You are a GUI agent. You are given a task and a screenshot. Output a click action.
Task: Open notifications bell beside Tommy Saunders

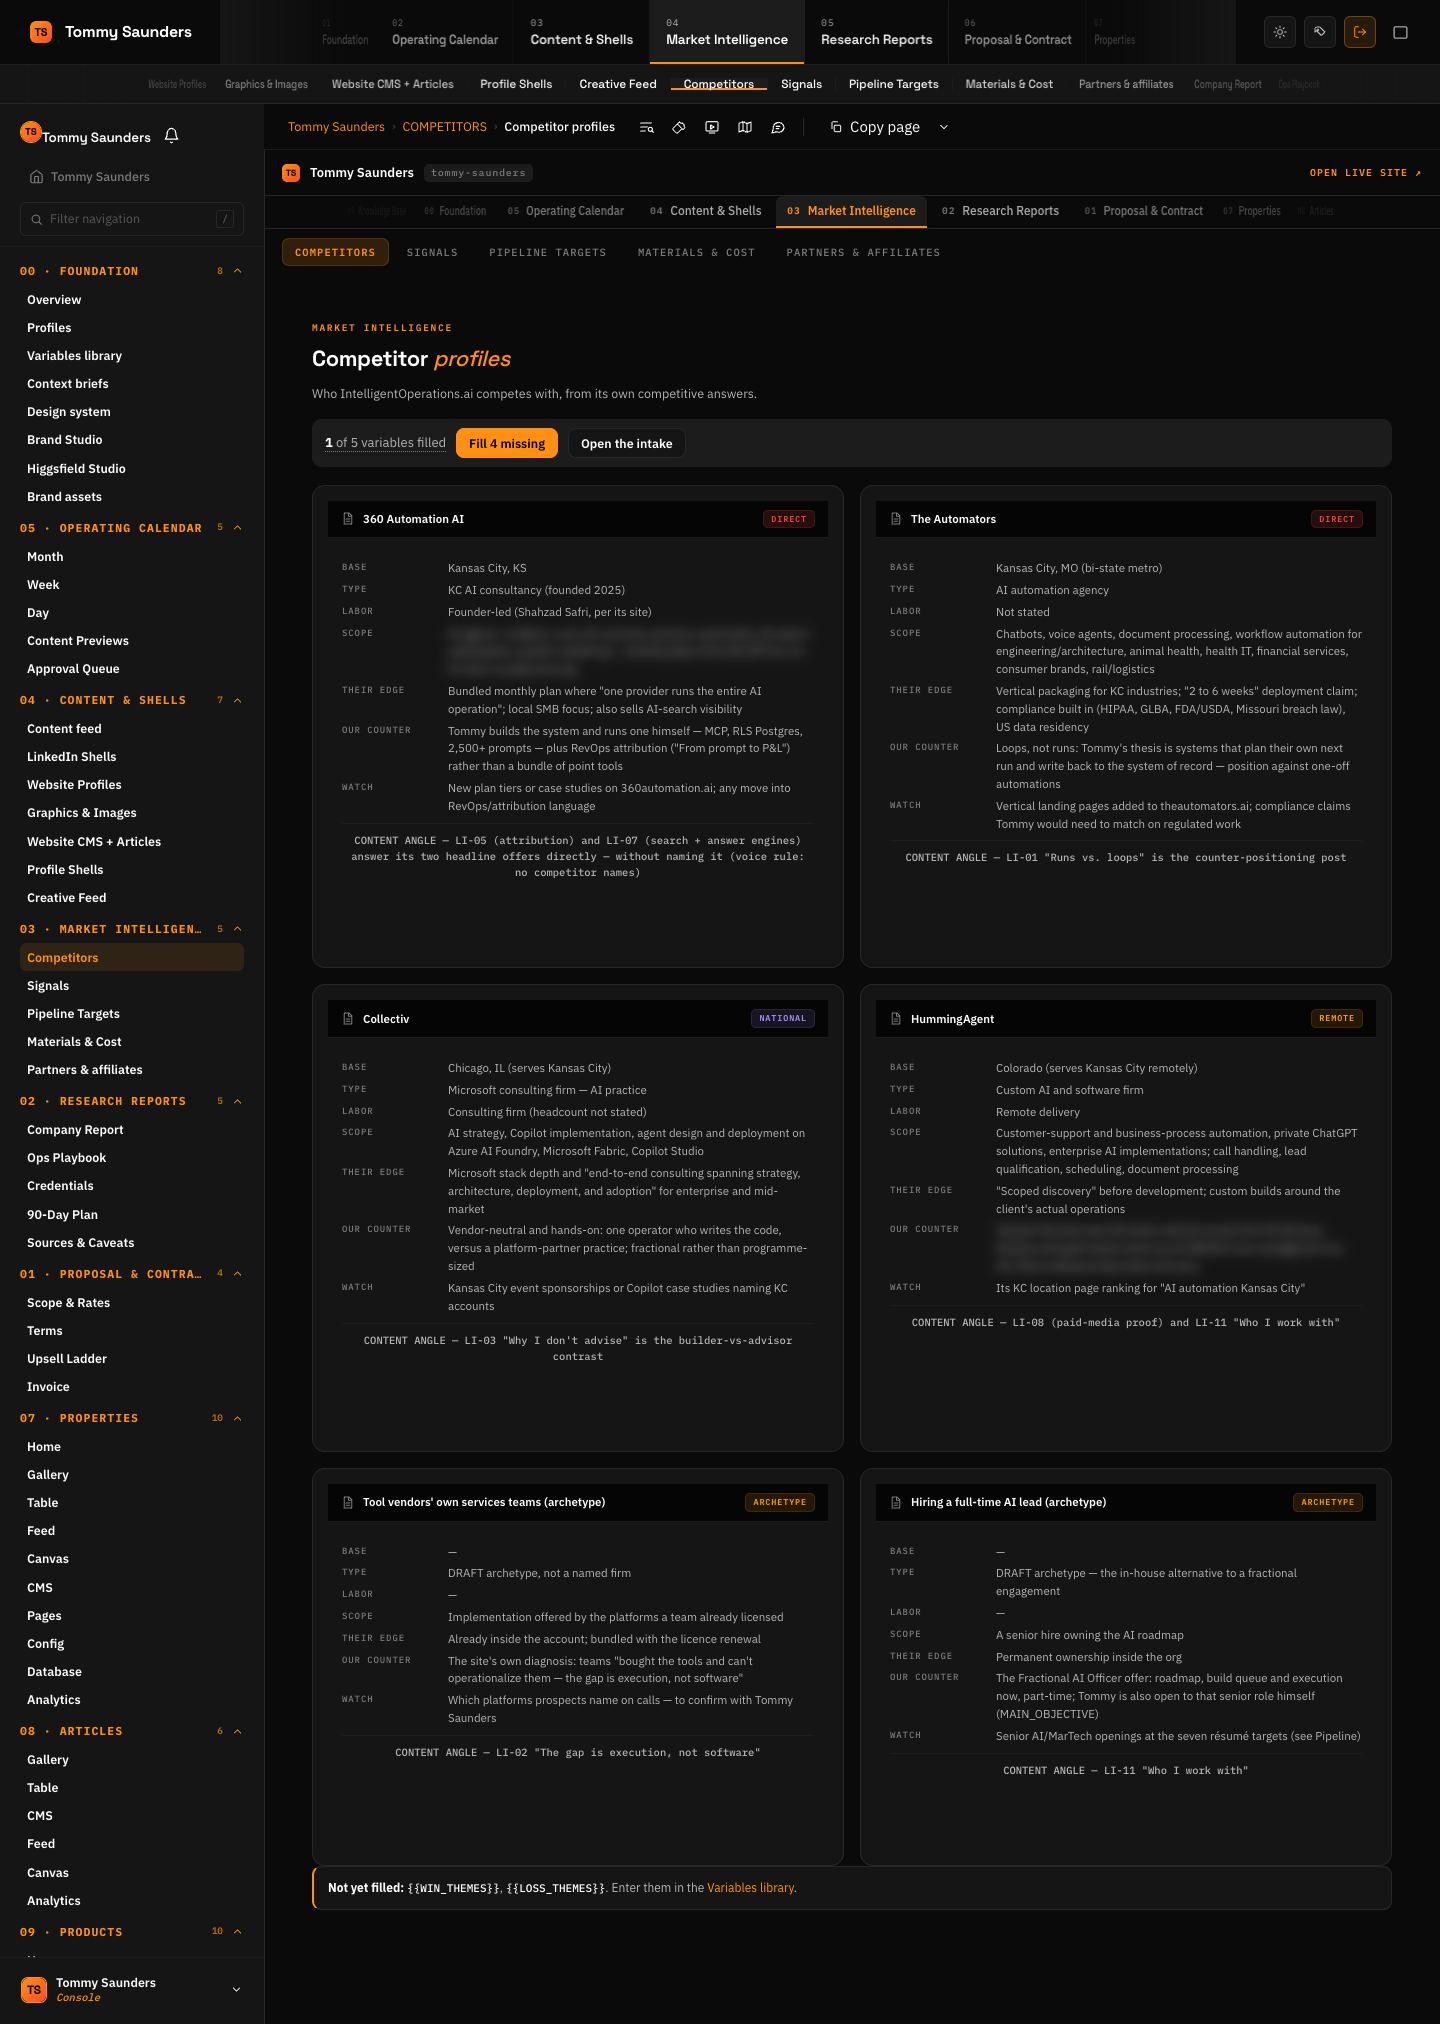(x=171, y=136)
